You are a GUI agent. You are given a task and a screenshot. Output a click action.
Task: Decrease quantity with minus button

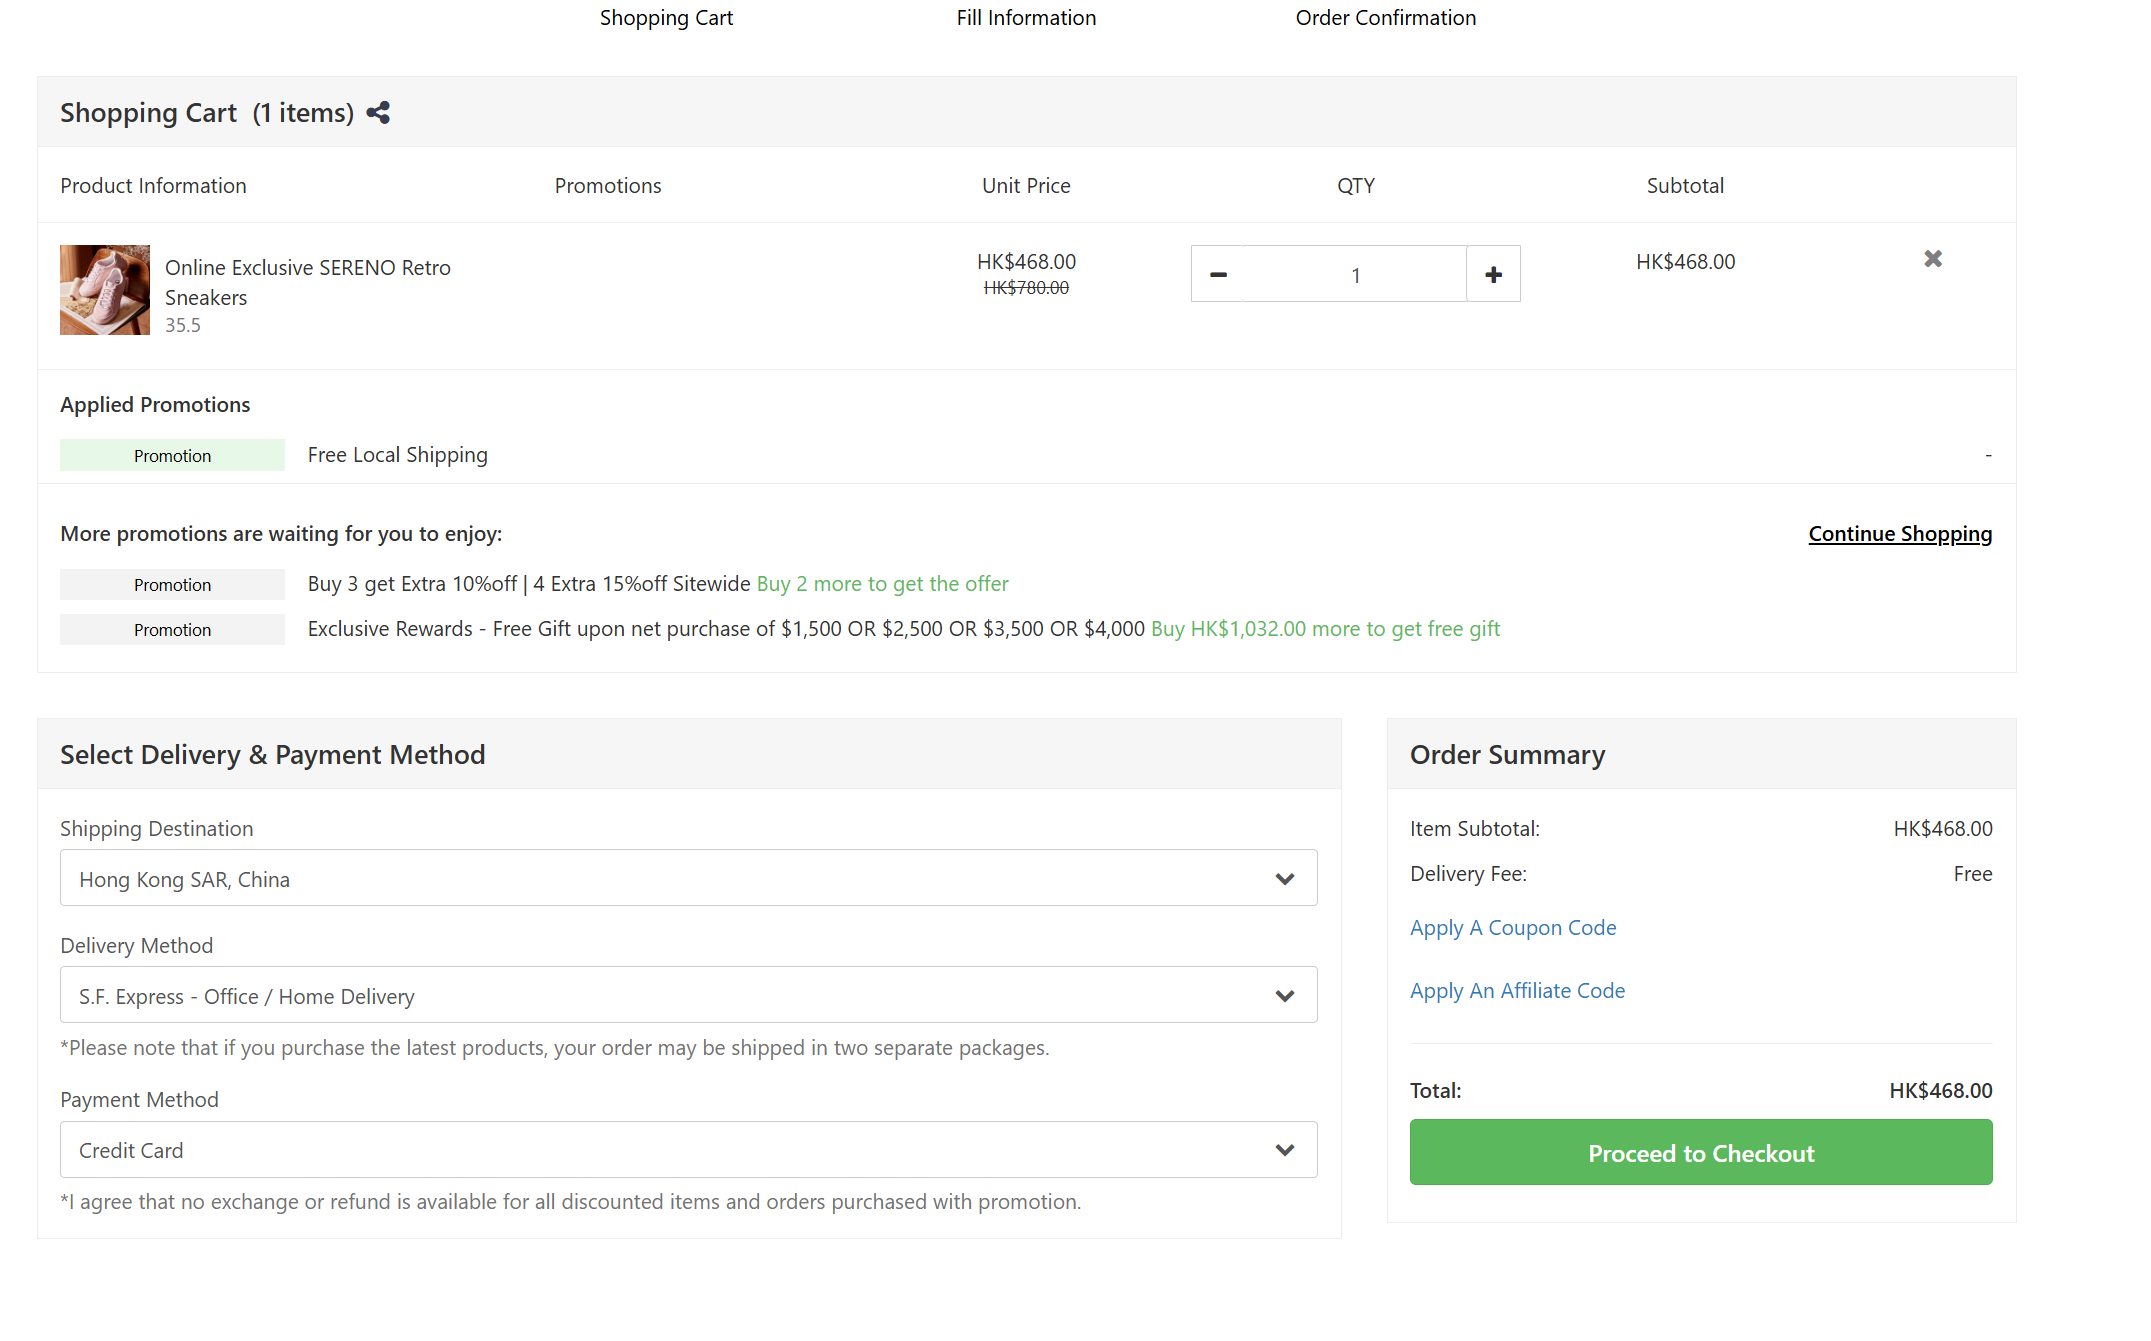1218,274
